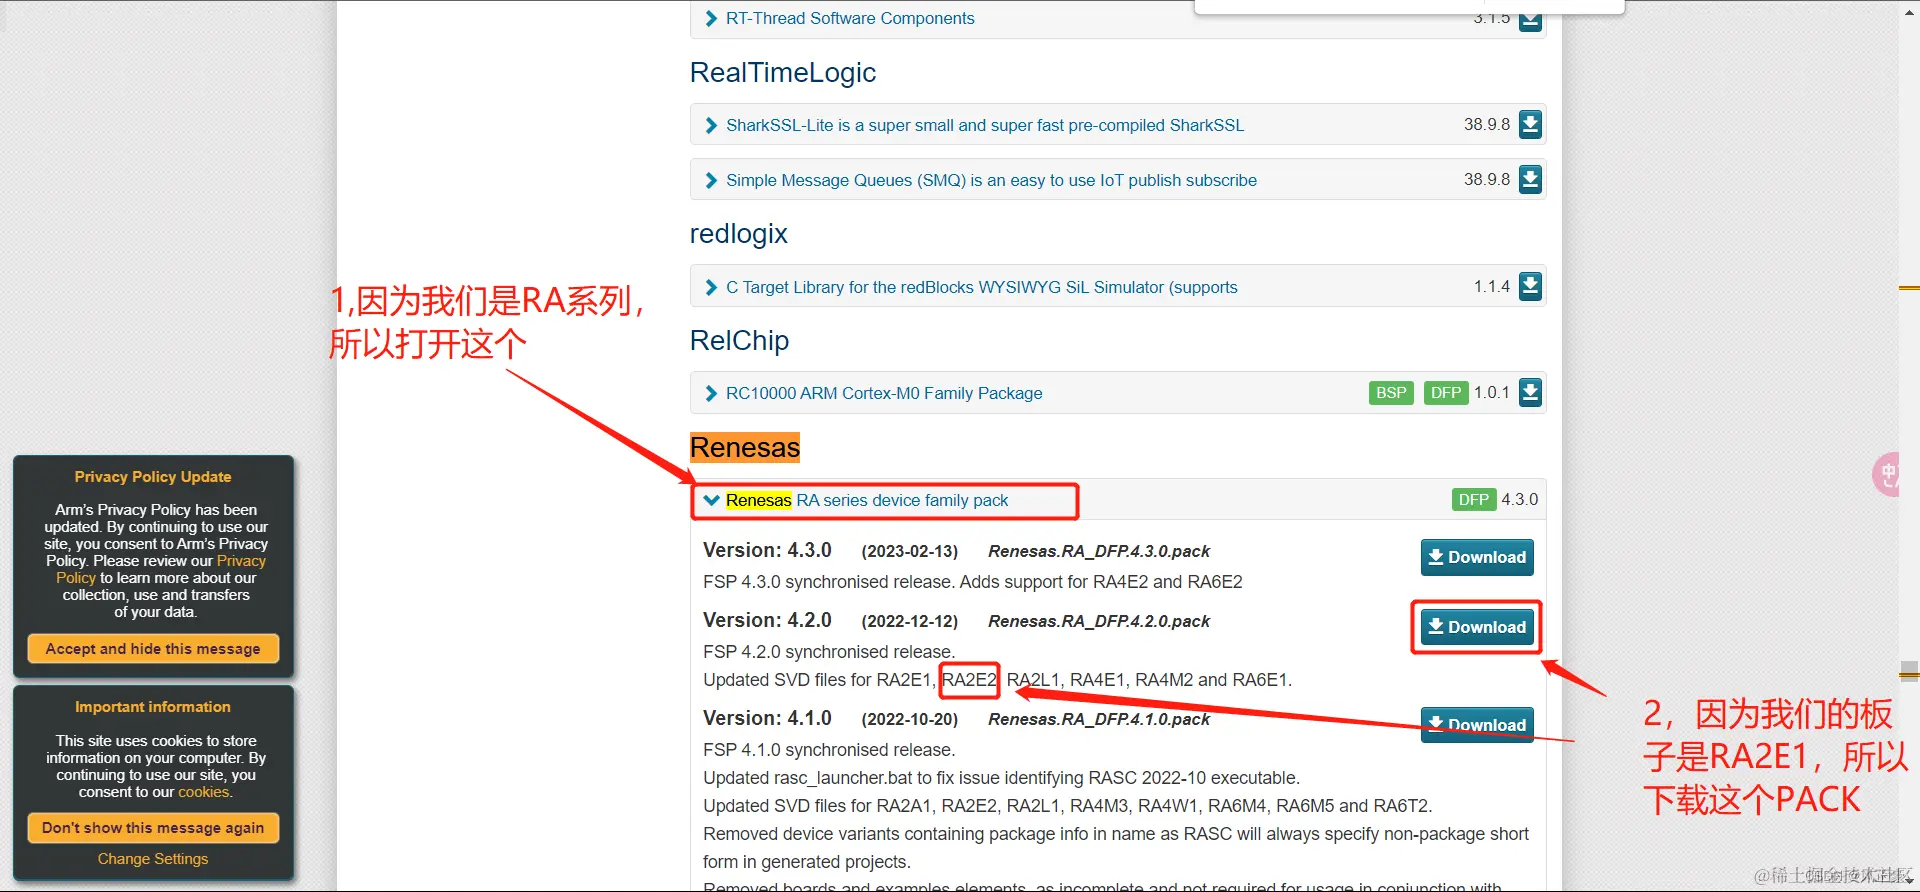
Task: Click the pink floating IME icon
Action: pyautogui.click(x=1886, y=474)
